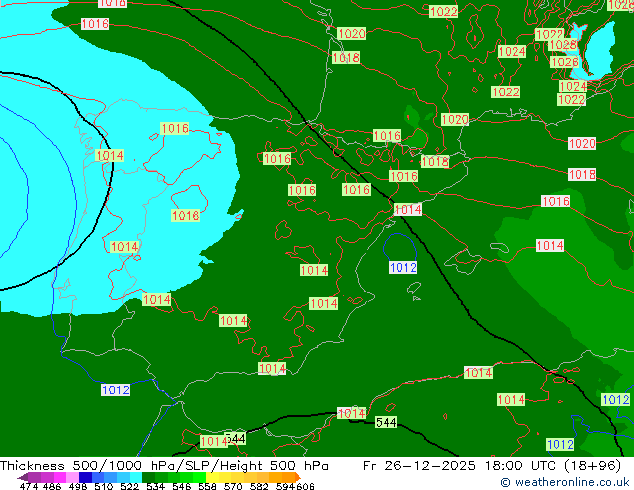Select the magenta legend swatch before light pink
Screen dimensions: 634x490
(x=60, y=477)
